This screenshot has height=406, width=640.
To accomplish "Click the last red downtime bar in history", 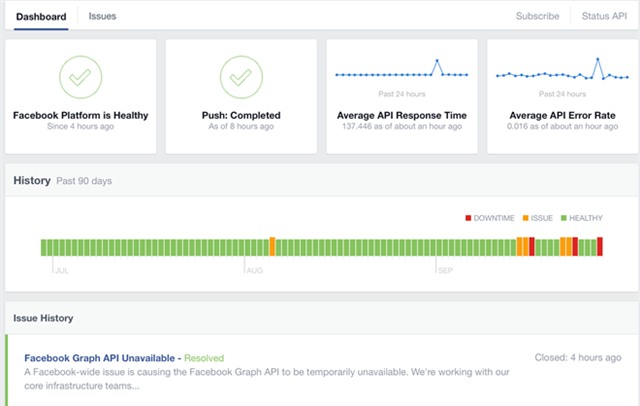I will tap(600, 247).
